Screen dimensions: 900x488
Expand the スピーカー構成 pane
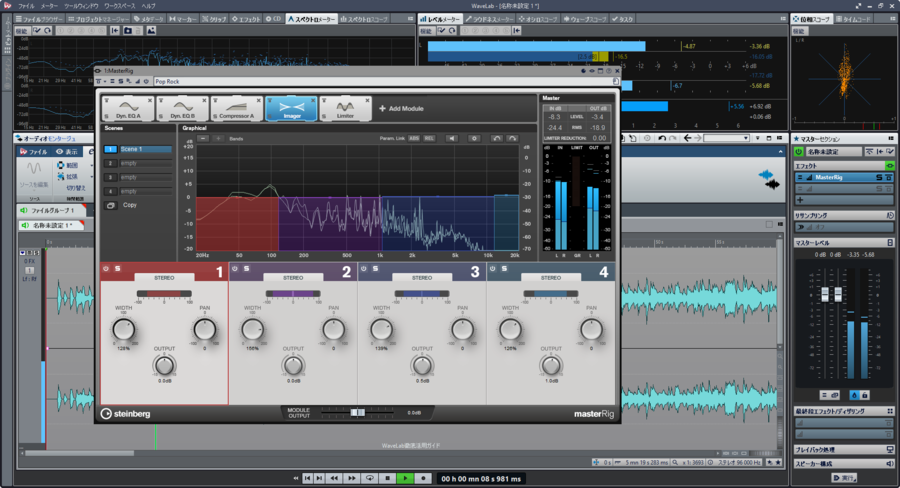[x=844, y=463]
